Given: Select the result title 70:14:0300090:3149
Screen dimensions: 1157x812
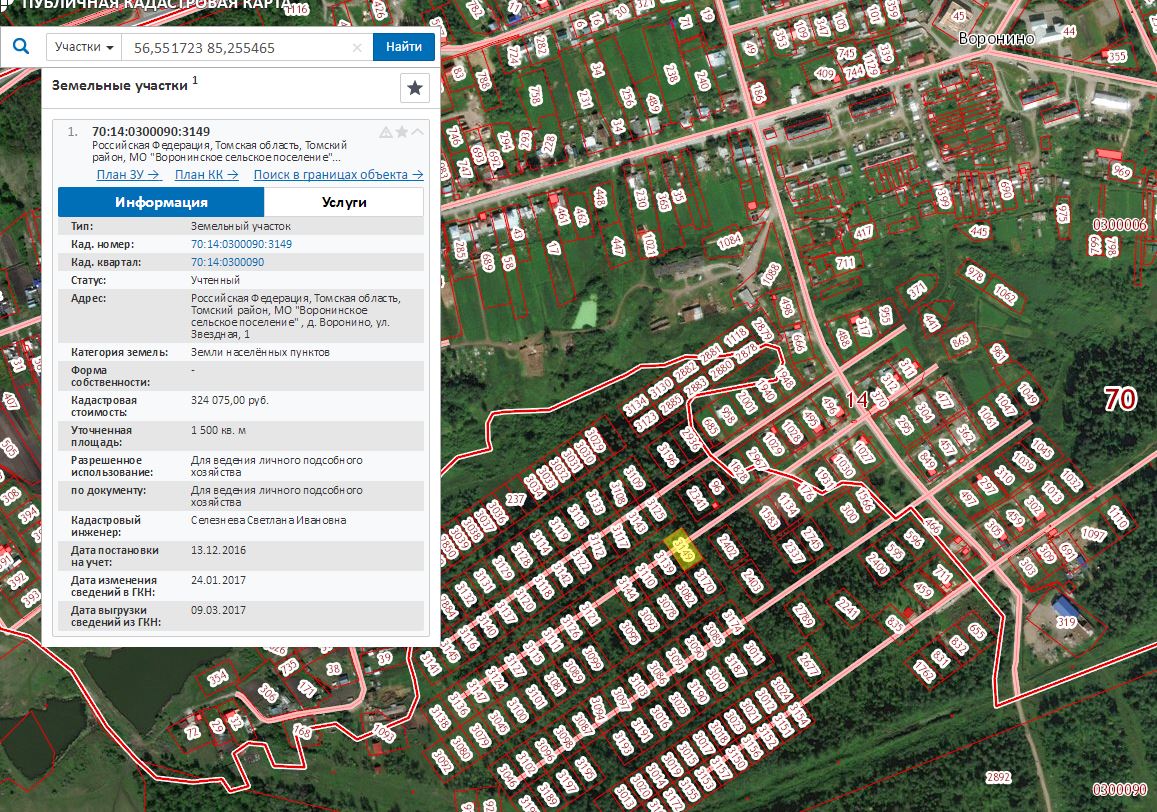Looking at the screenshot, I should [151, 131].
